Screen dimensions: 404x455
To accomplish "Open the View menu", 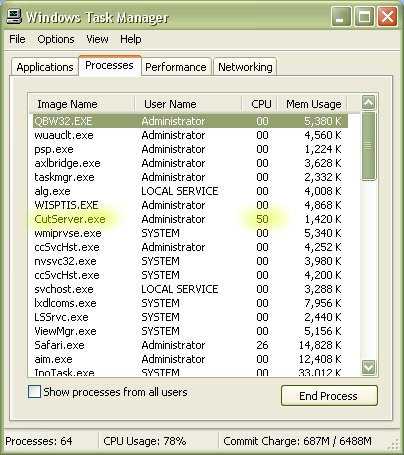I will click(97, 39).
